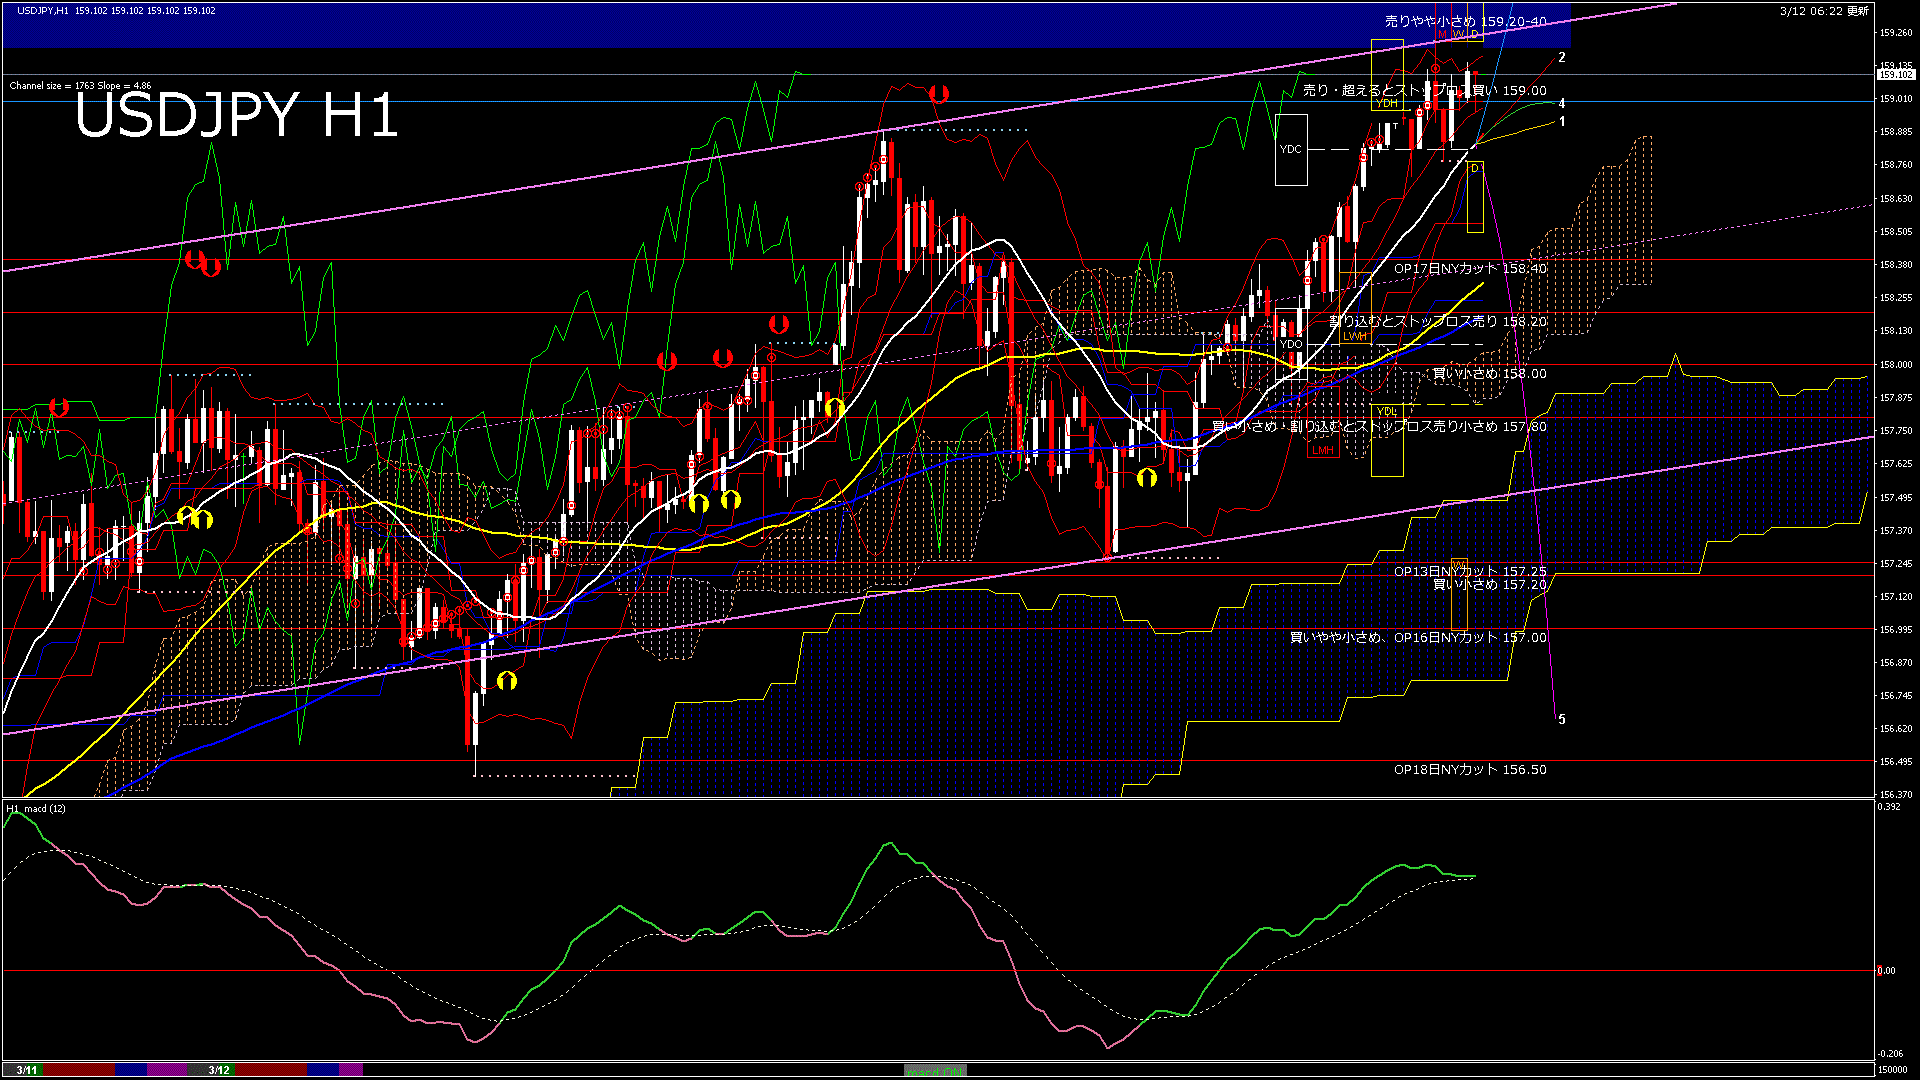The height and width of the screenshot is (1080, 1920).
Task: Click the OP17日NYカット 158.40 label
Action: (x=1469, y=268)
